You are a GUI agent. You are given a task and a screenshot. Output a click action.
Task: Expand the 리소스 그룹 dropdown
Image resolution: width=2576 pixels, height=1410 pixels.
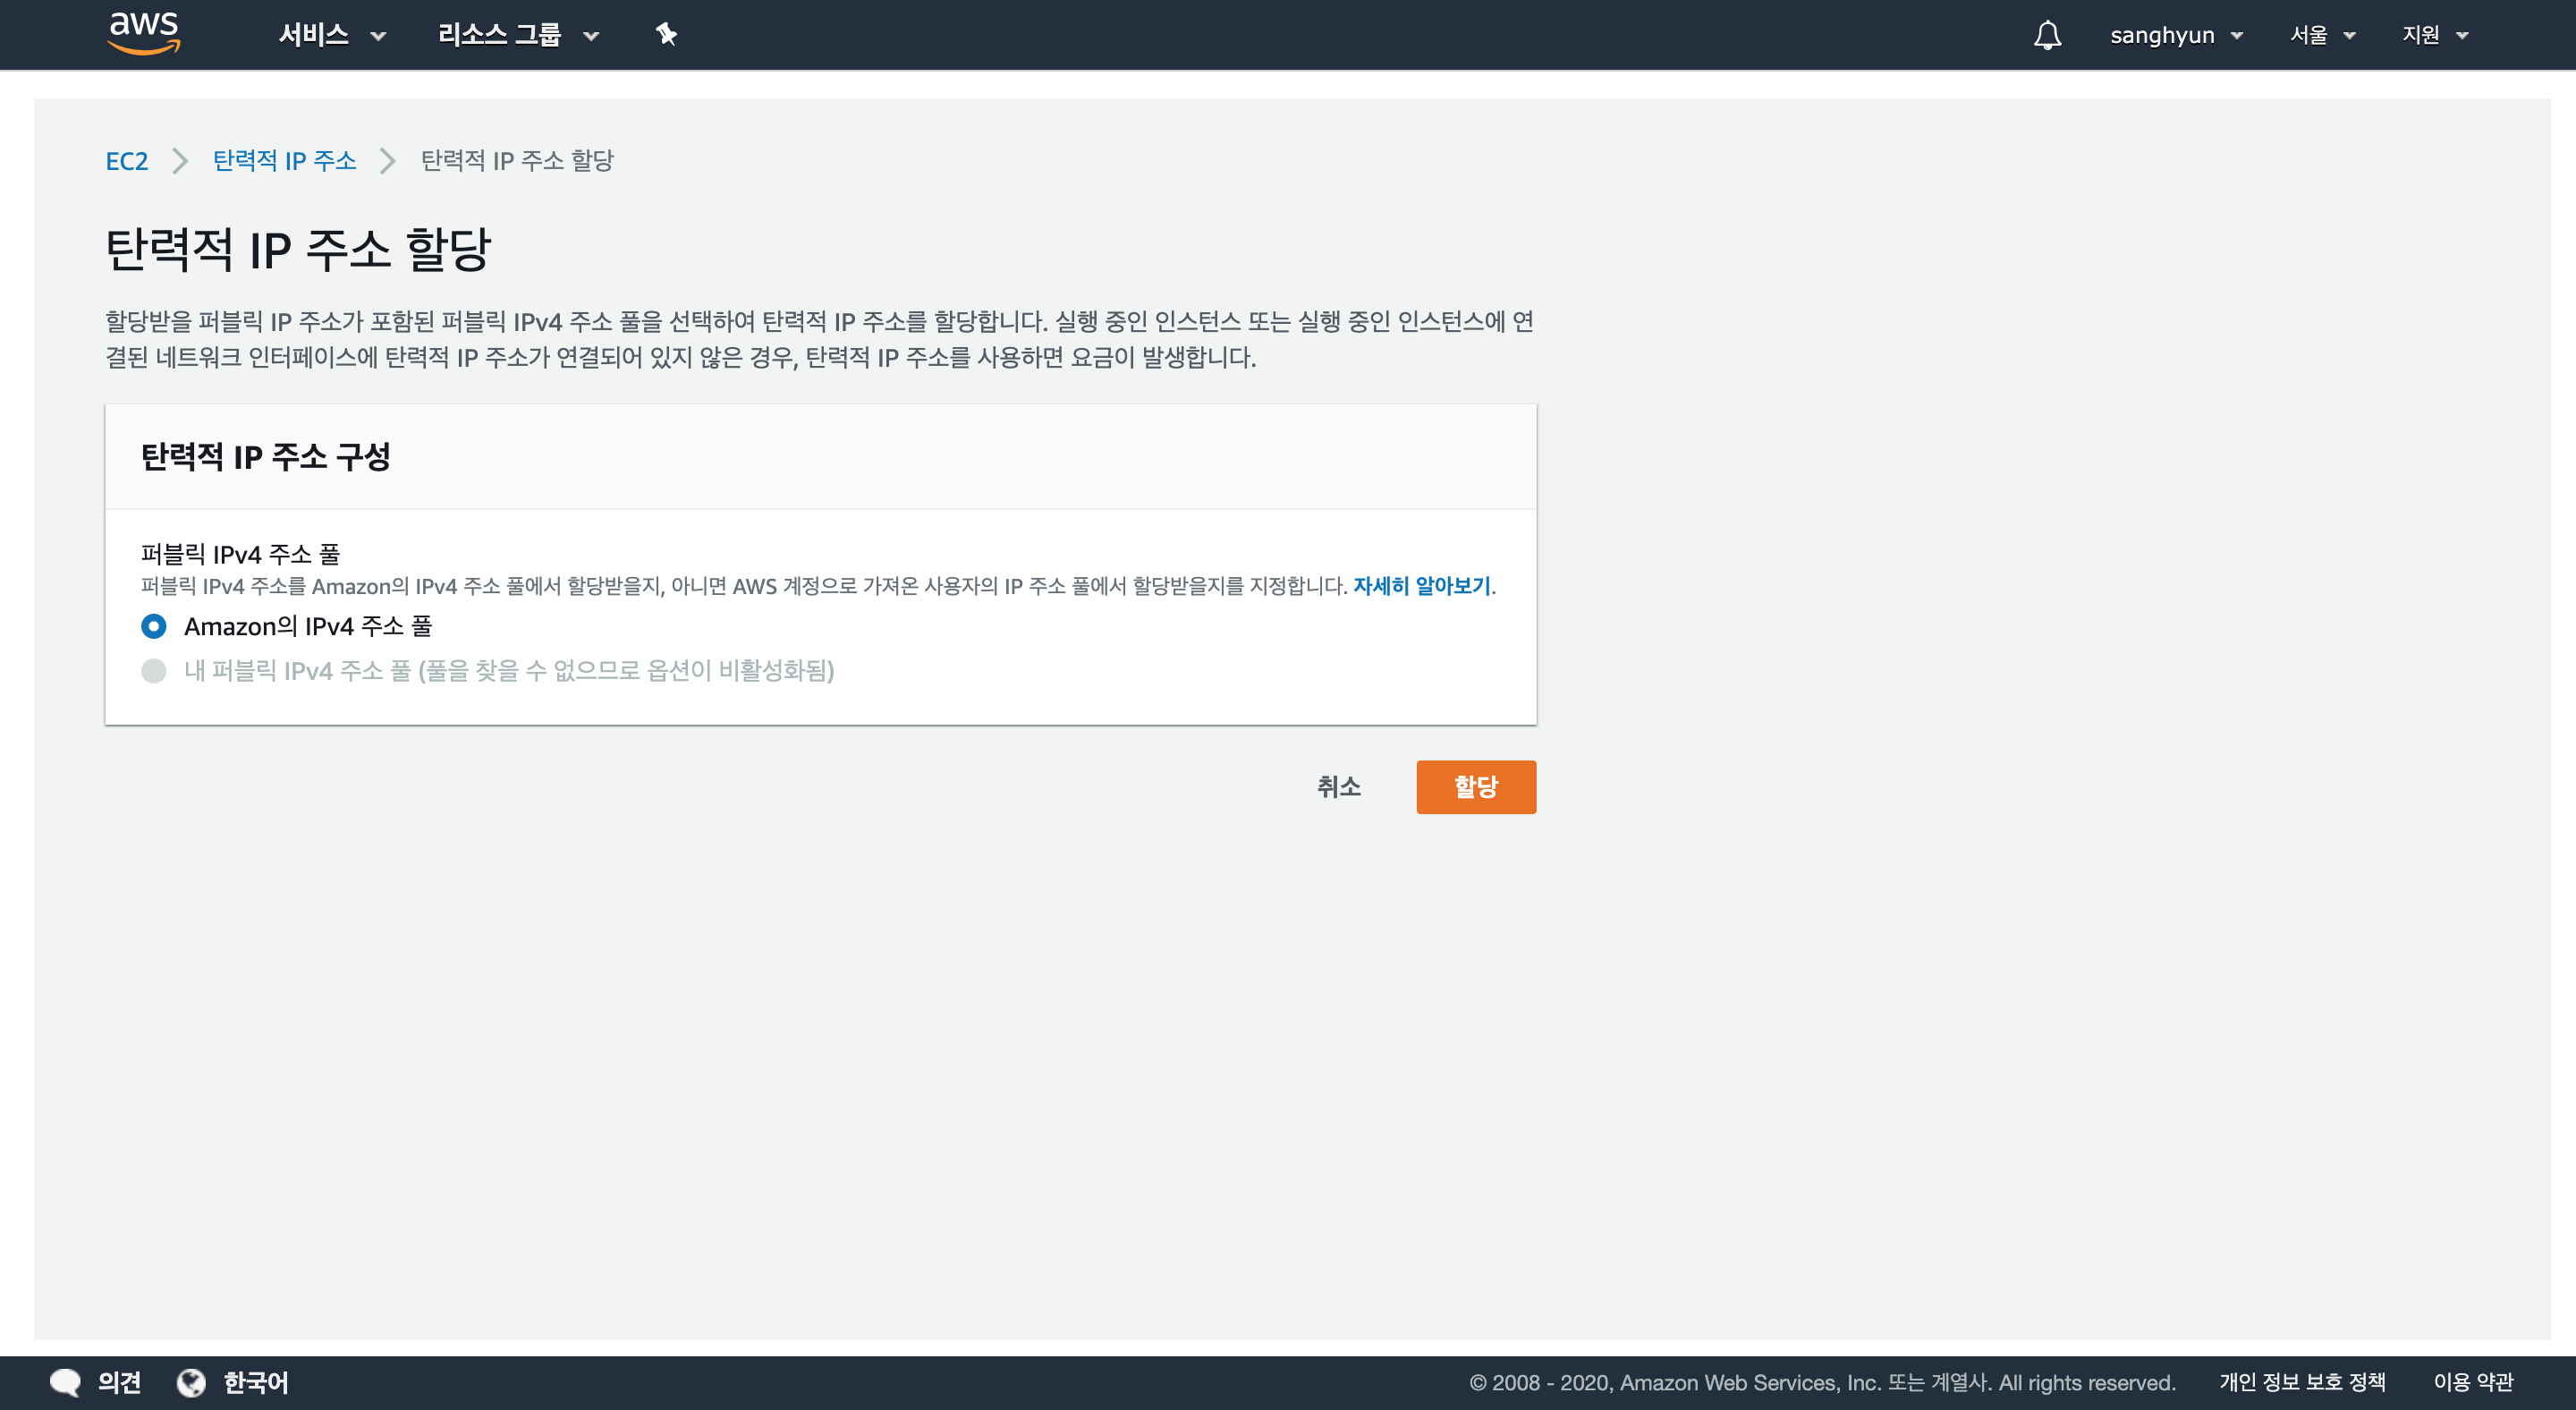click(517, 35)
